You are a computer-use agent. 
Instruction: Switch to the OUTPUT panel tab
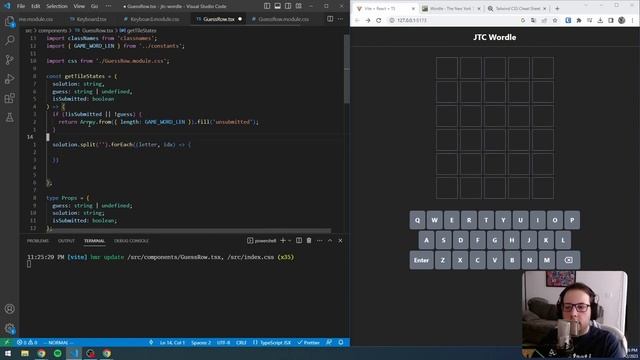pyautogui.click(x=66, y=241)
